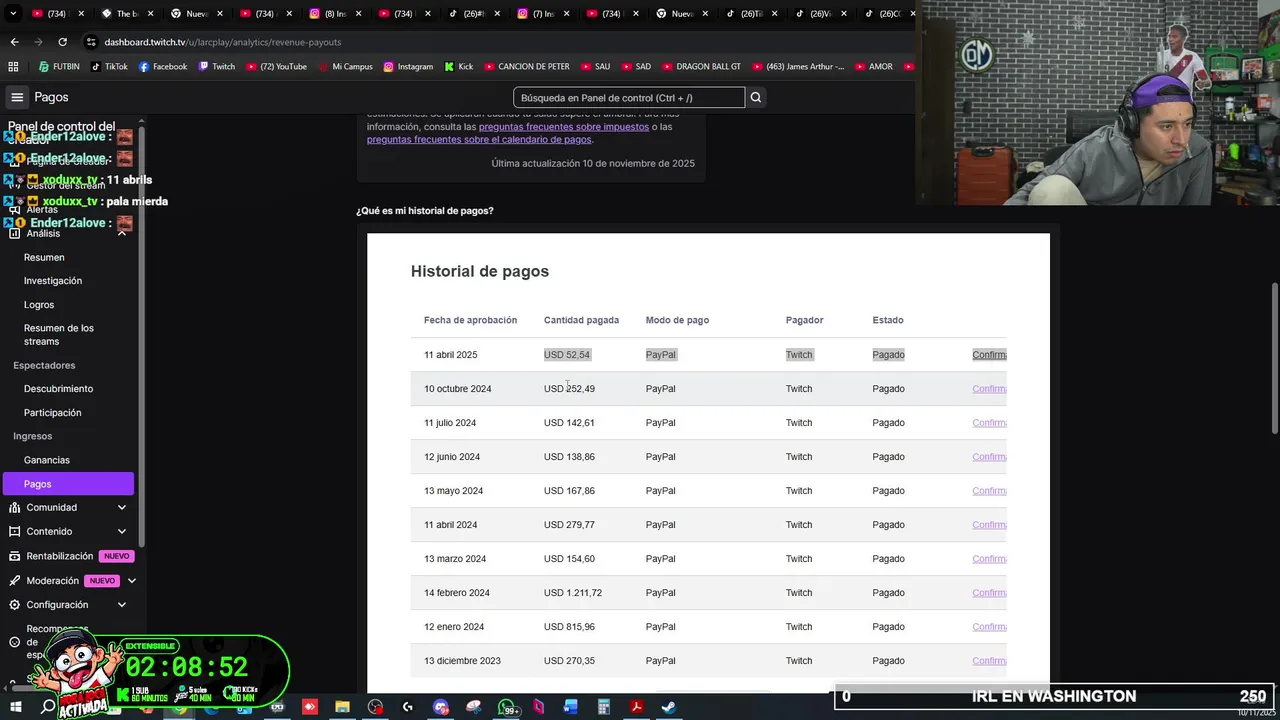Open Windows Start menu

point(15,707)
